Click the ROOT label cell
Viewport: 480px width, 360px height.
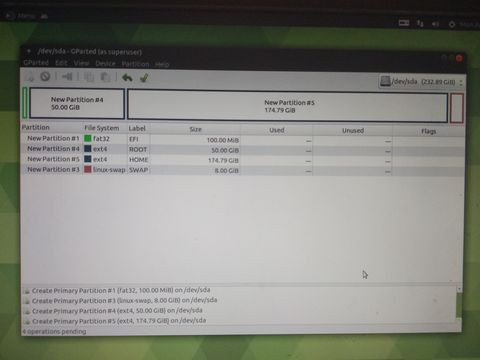tap(139, 149)
